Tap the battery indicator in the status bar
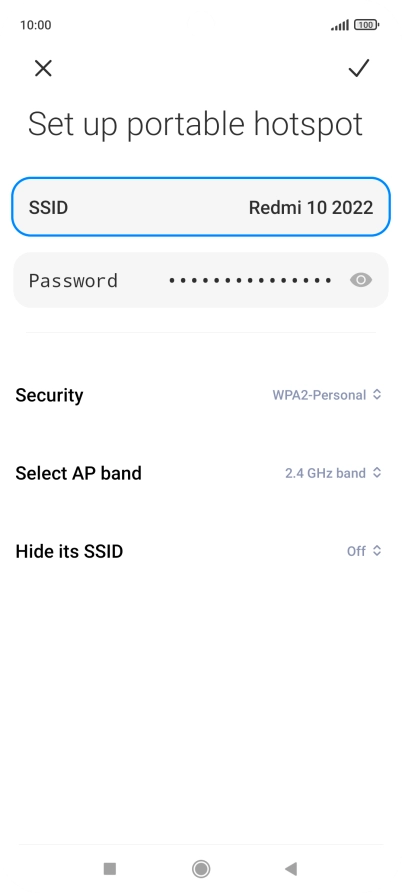Screen dimensions: 402x893 (x=366, y=25)
